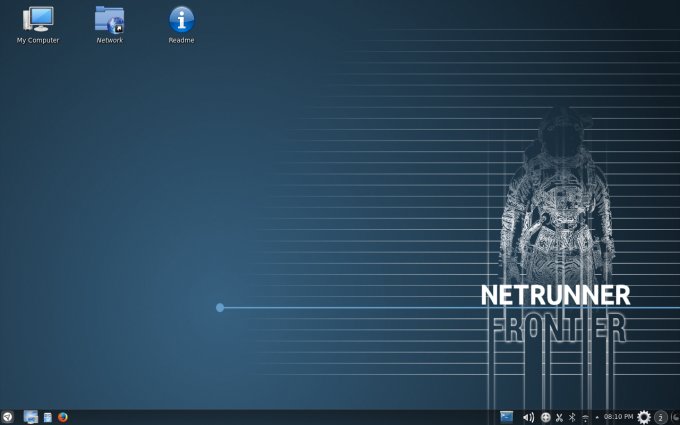Click the round crosshair tray icon
680x425 pixels.
546,418
